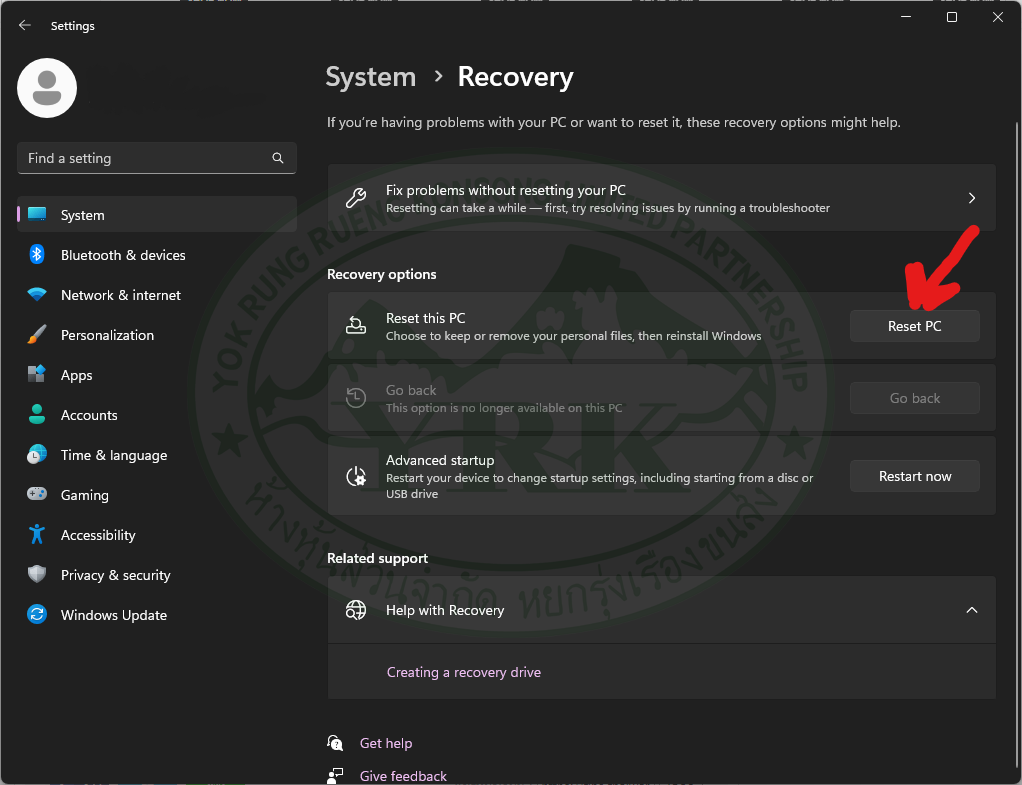The height and width of the screenshot is (785, 1022).
Task: Open the Give feedback link
Action: coord(403,776)
